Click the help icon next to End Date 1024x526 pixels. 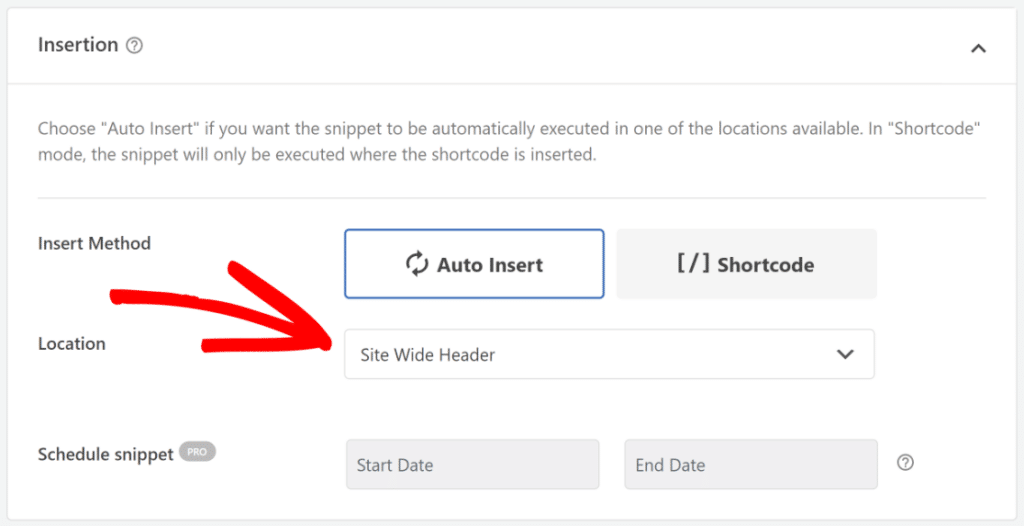pos(905,463)
